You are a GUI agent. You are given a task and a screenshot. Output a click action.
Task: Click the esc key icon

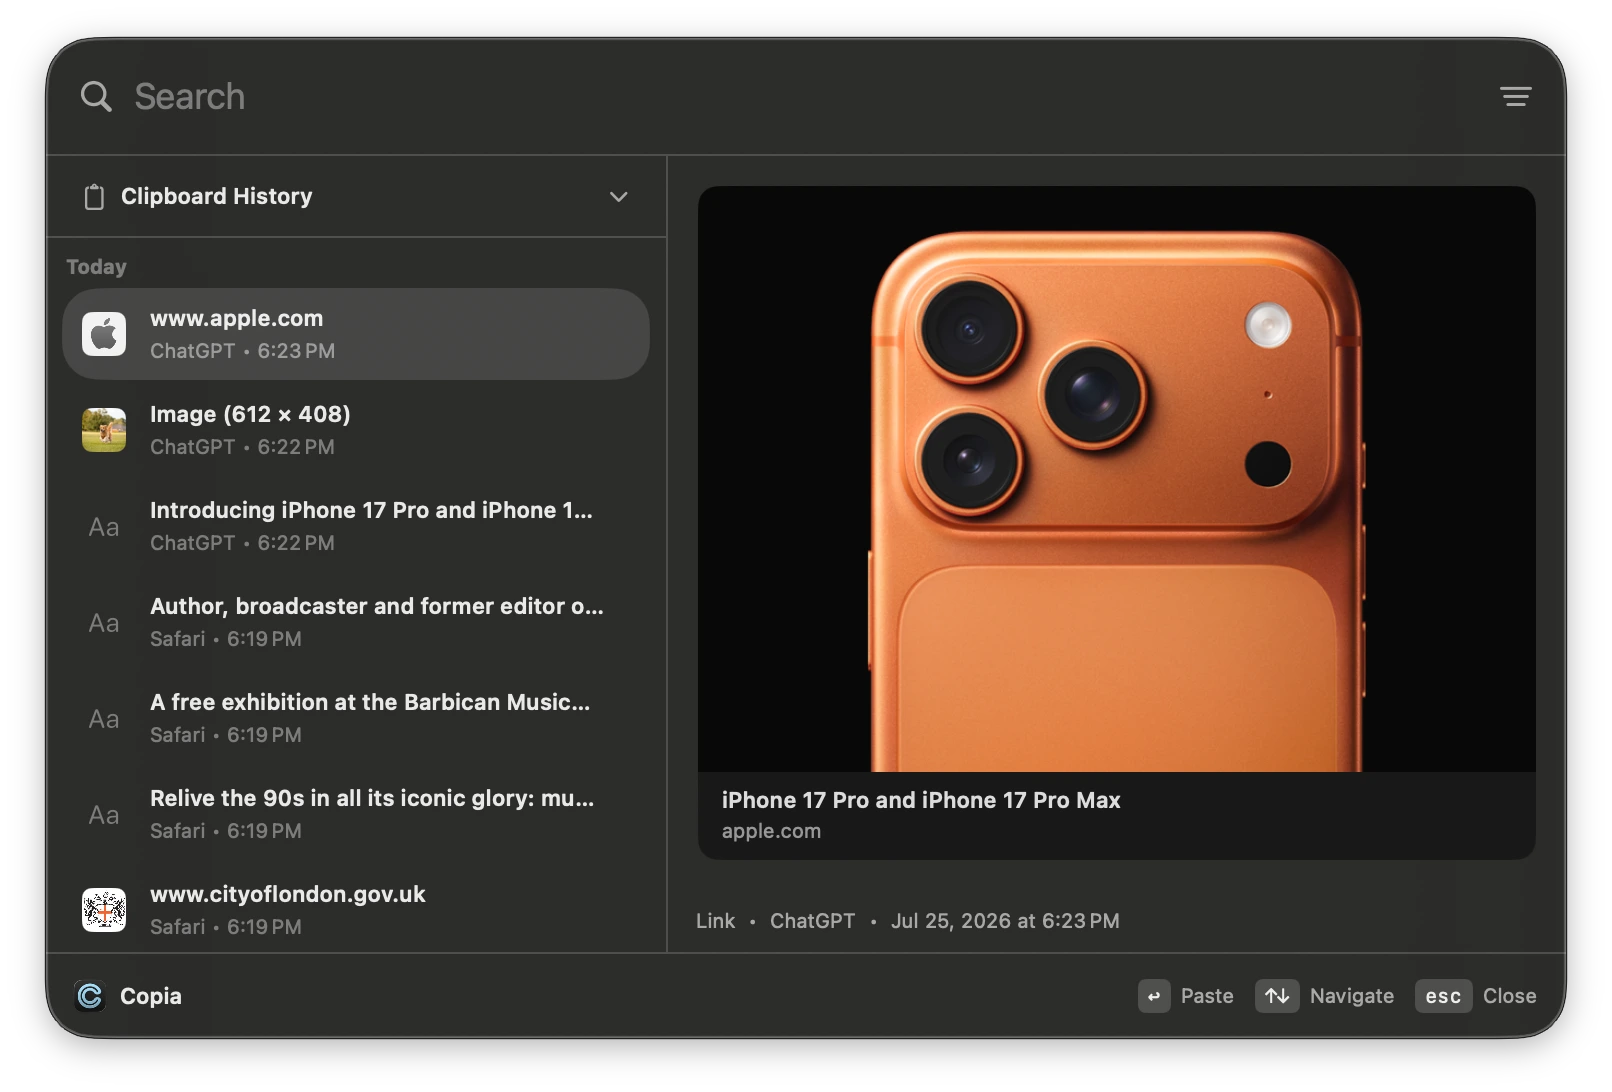tap(1443, 996)
